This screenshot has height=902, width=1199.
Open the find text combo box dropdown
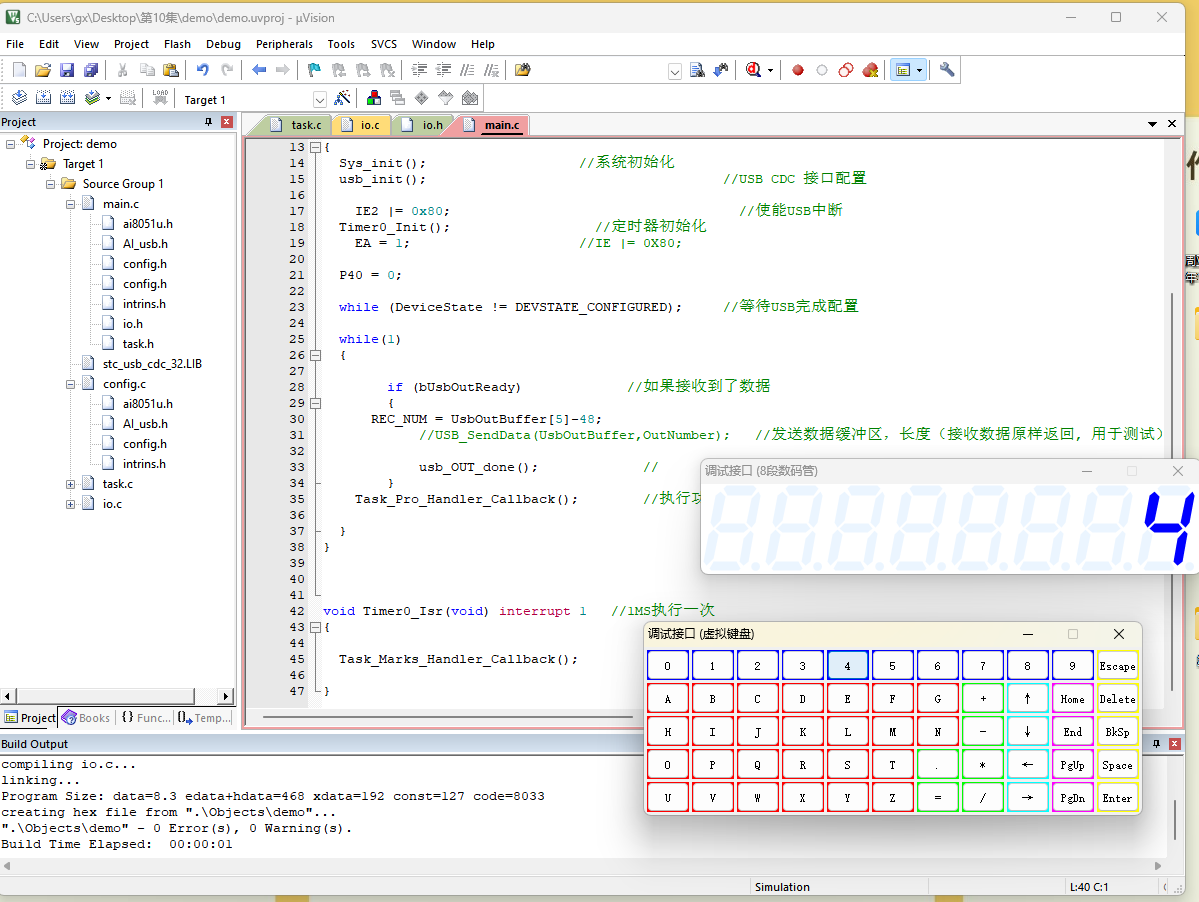coord(674,72)
